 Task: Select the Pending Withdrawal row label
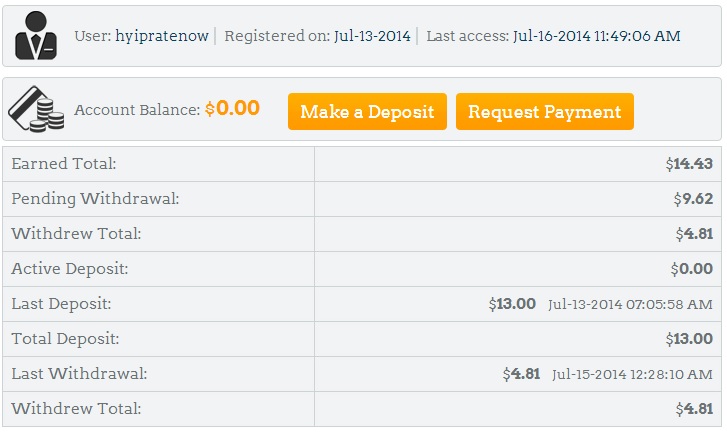coord(95,199)
